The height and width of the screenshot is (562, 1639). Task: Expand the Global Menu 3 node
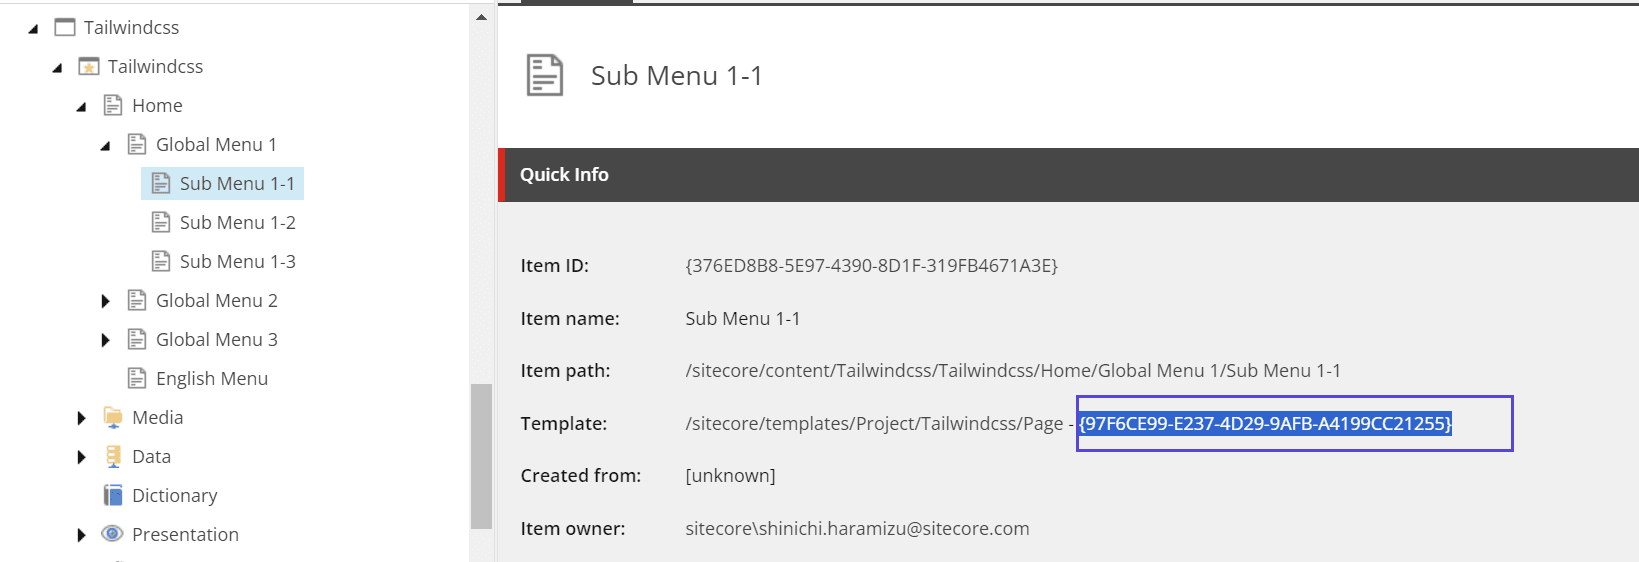(x=105, y=340)
